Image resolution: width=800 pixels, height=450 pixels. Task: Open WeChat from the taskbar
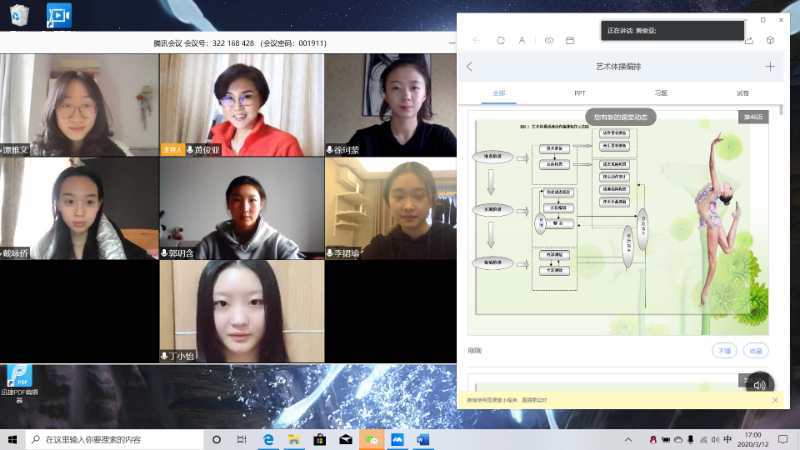point(371,439)
